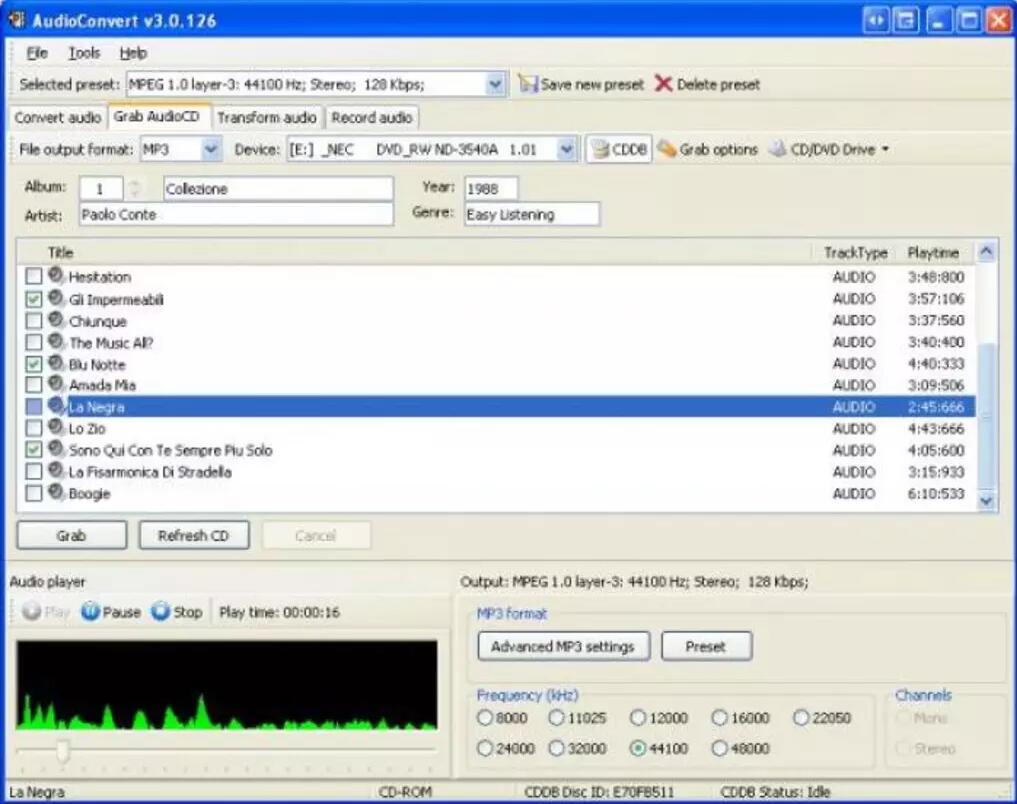This screenshot has width=1017, height=804.
Task: Click the track list scrollbar down arrow
Action: coord(987,500)
